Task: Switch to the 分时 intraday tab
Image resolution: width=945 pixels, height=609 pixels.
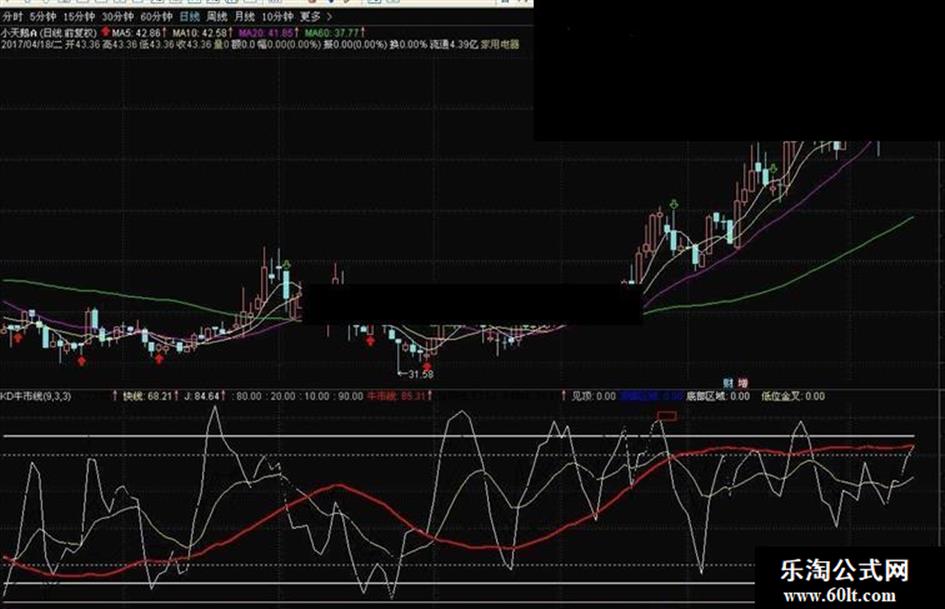Action: point(13,17)
